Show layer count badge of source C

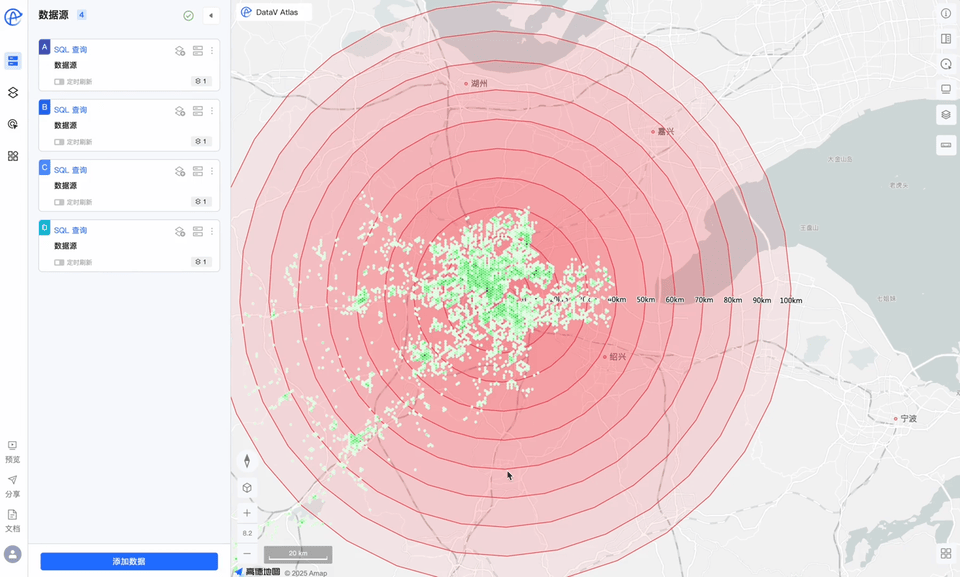tap(201, 202)
